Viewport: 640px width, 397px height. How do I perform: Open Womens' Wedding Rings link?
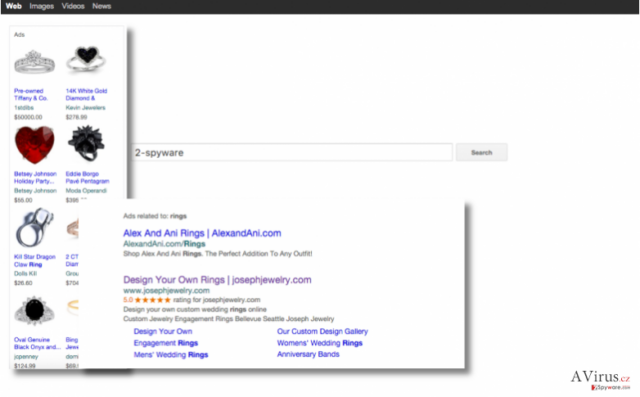pyautogui.click(x=320, y=343)
